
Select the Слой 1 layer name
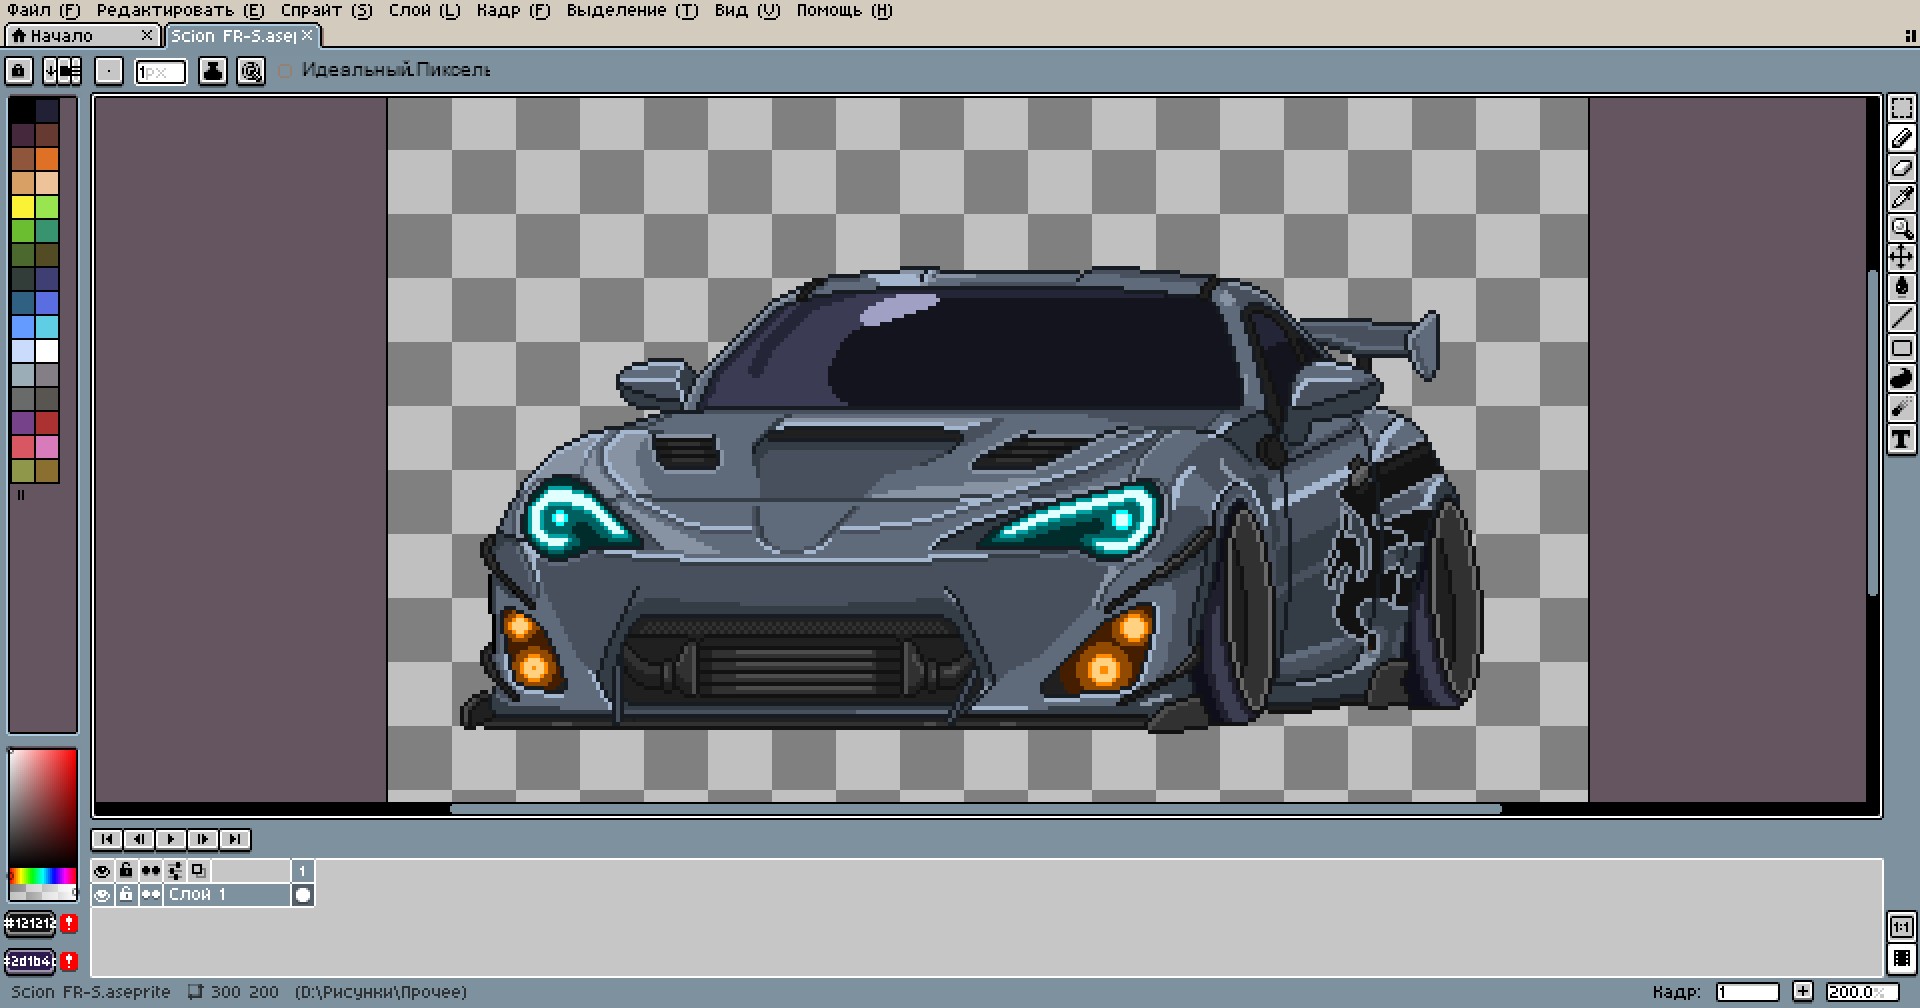227,895
